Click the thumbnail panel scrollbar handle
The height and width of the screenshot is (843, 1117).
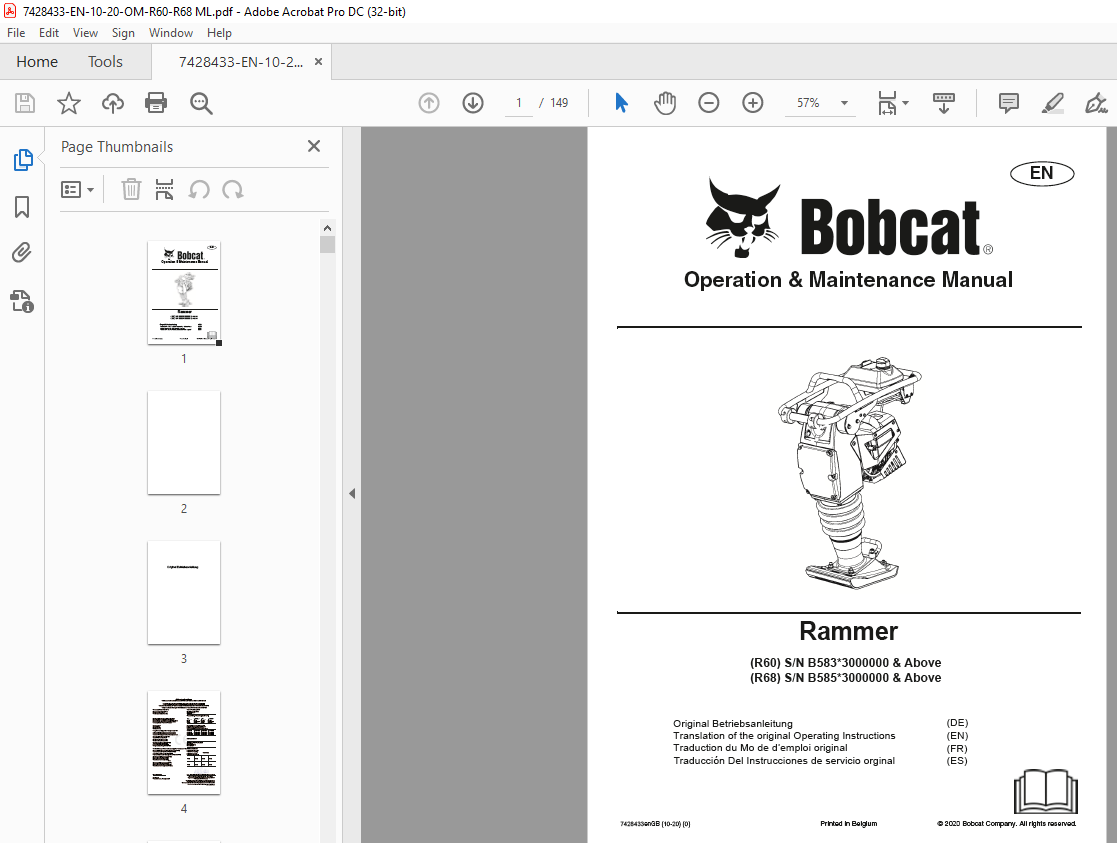pos(327,245)
